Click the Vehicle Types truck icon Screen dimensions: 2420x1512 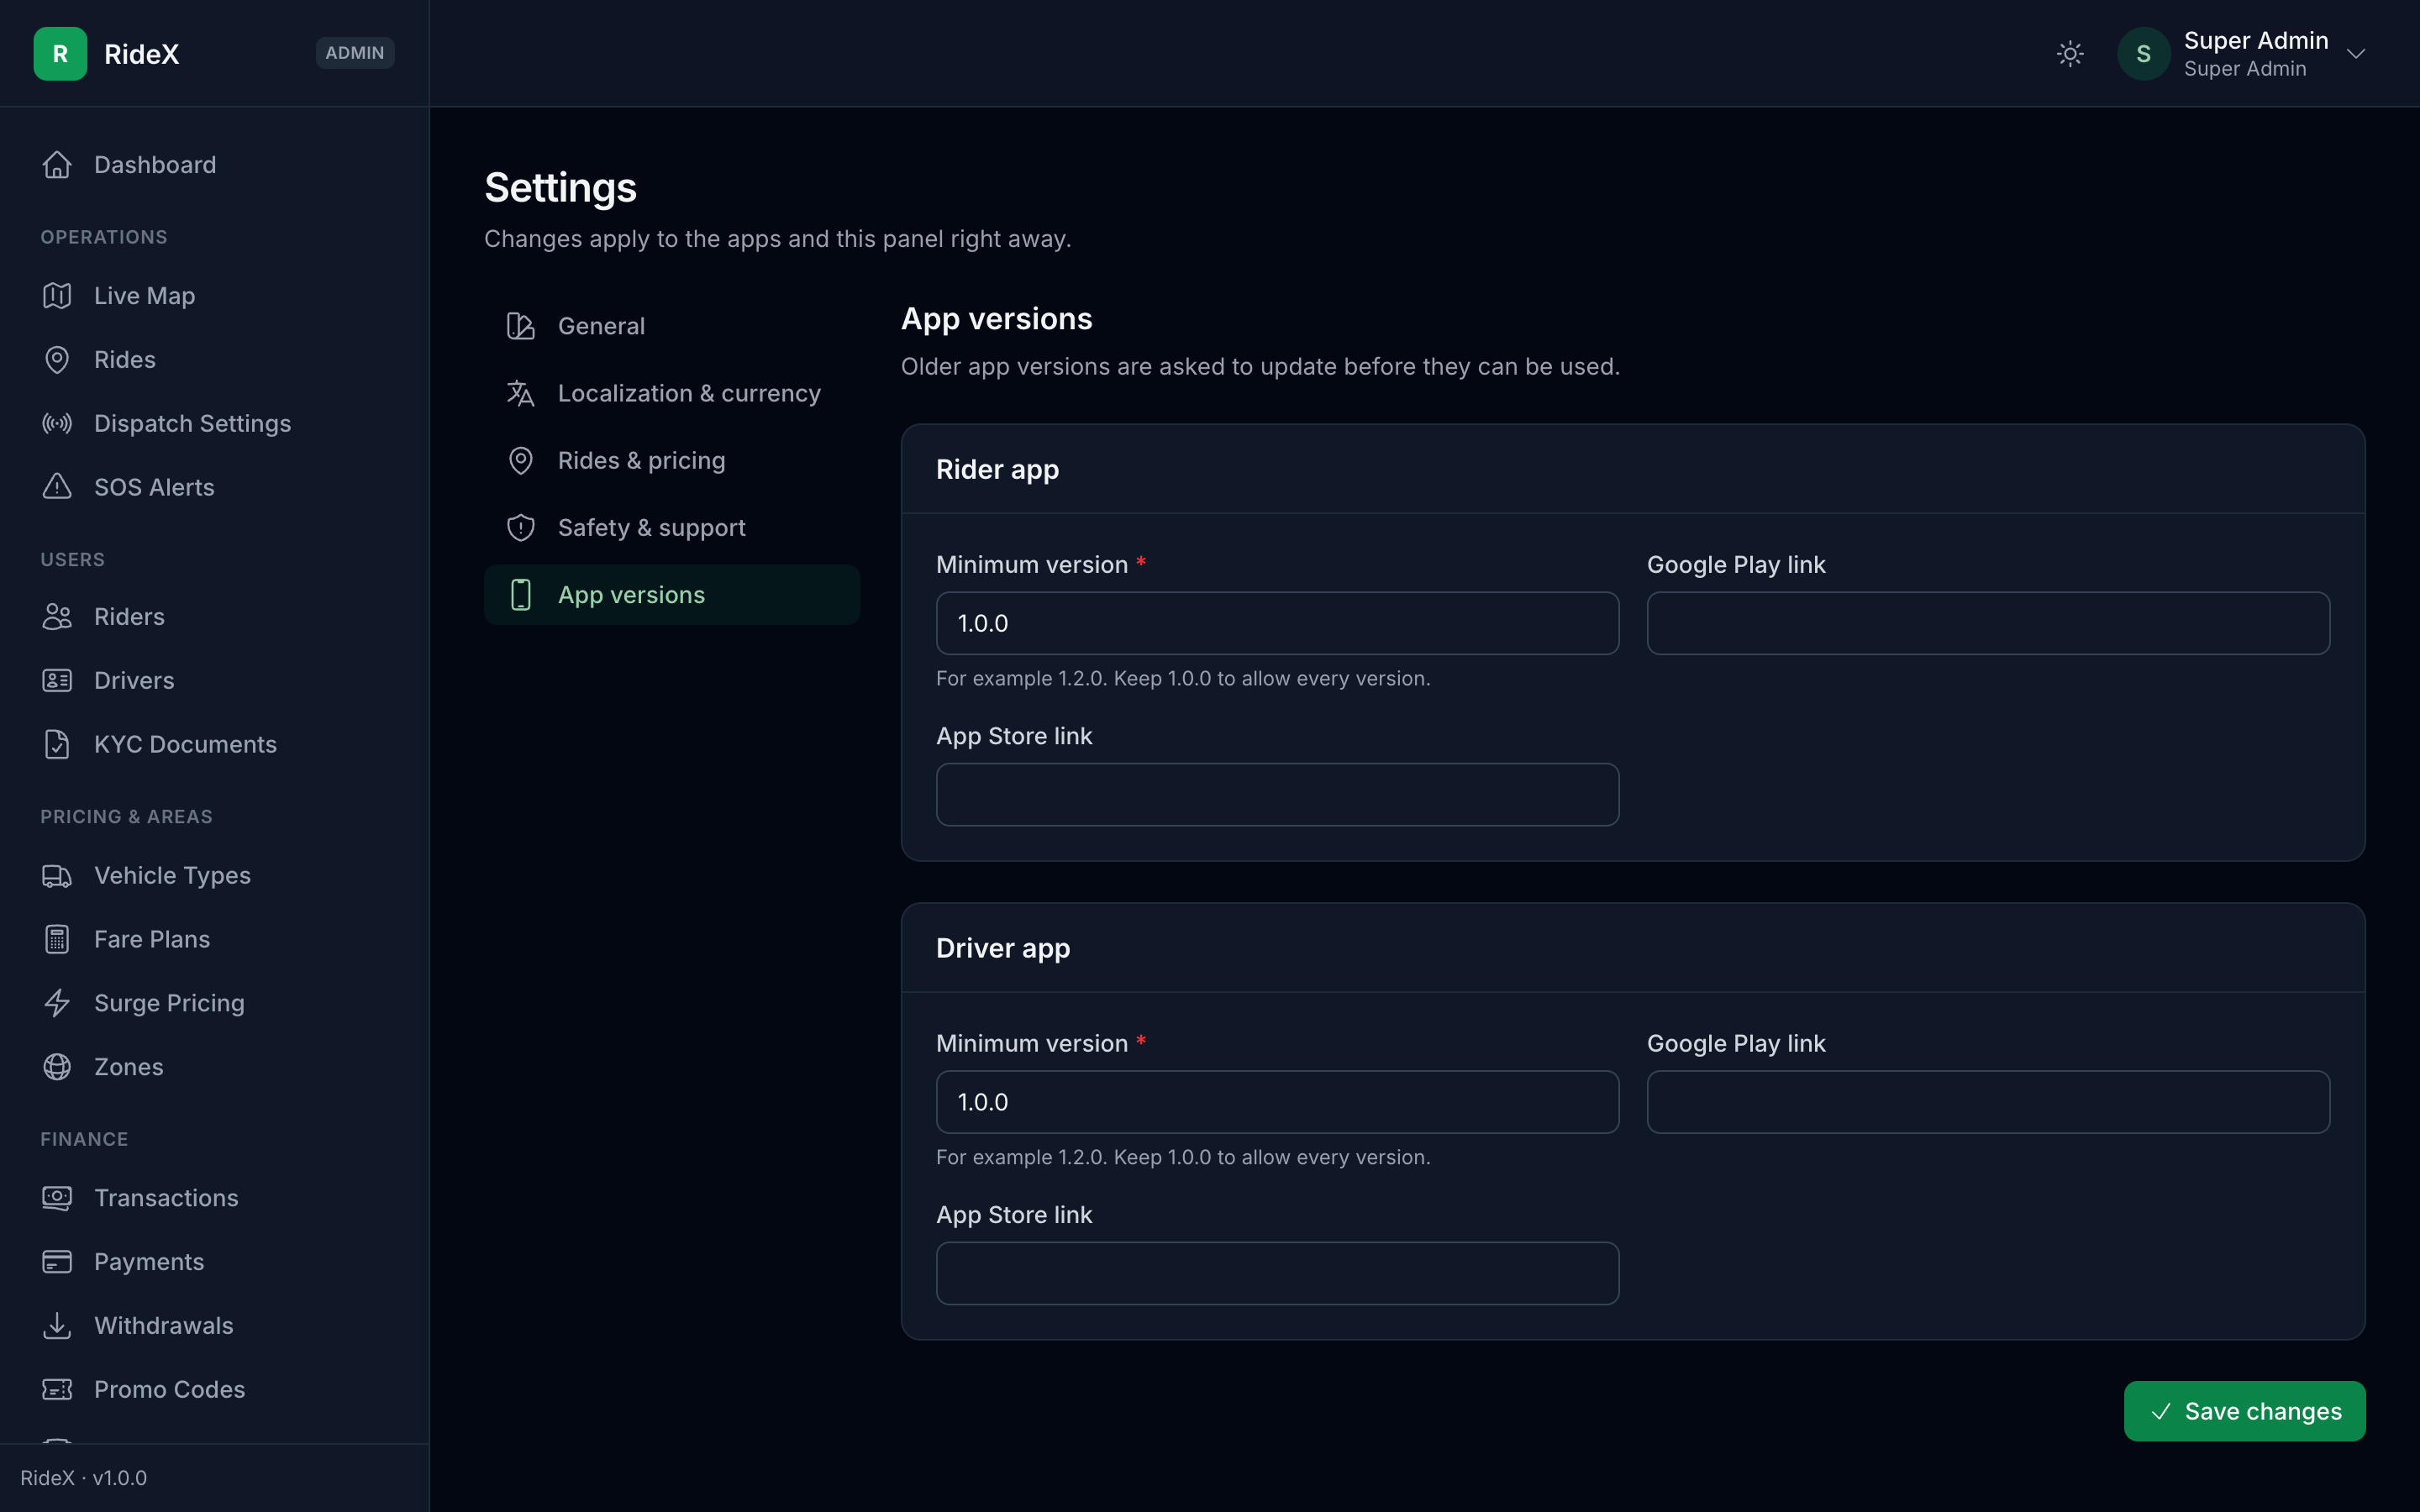[x=57, y=876]
